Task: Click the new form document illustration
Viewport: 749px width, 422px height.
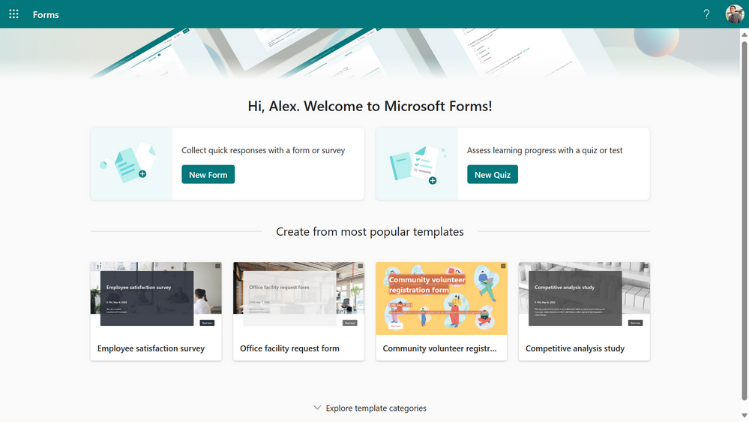Action: click(x=131, y=164)
